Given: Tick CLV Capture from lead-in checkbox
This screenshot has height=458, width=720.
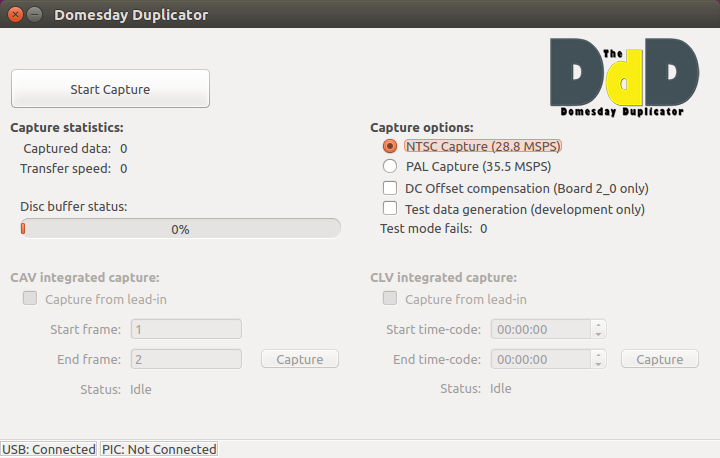Looking at the screenshot, I should pos(390,298).
